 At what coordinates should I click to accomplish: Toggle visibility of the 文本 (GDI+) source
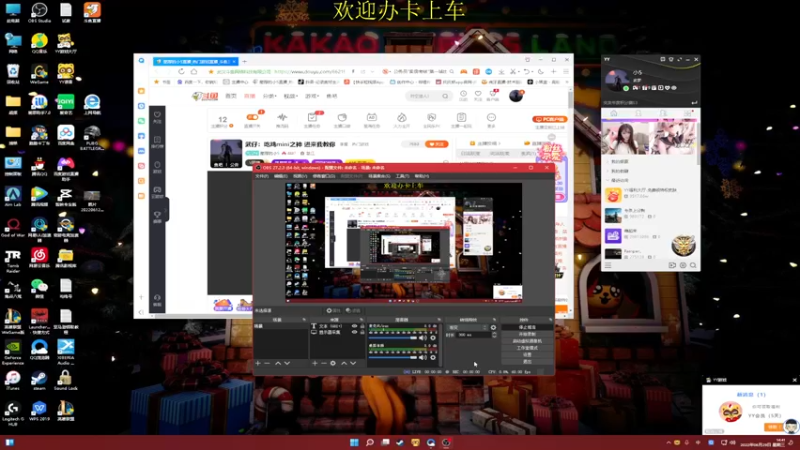[355, 326]
